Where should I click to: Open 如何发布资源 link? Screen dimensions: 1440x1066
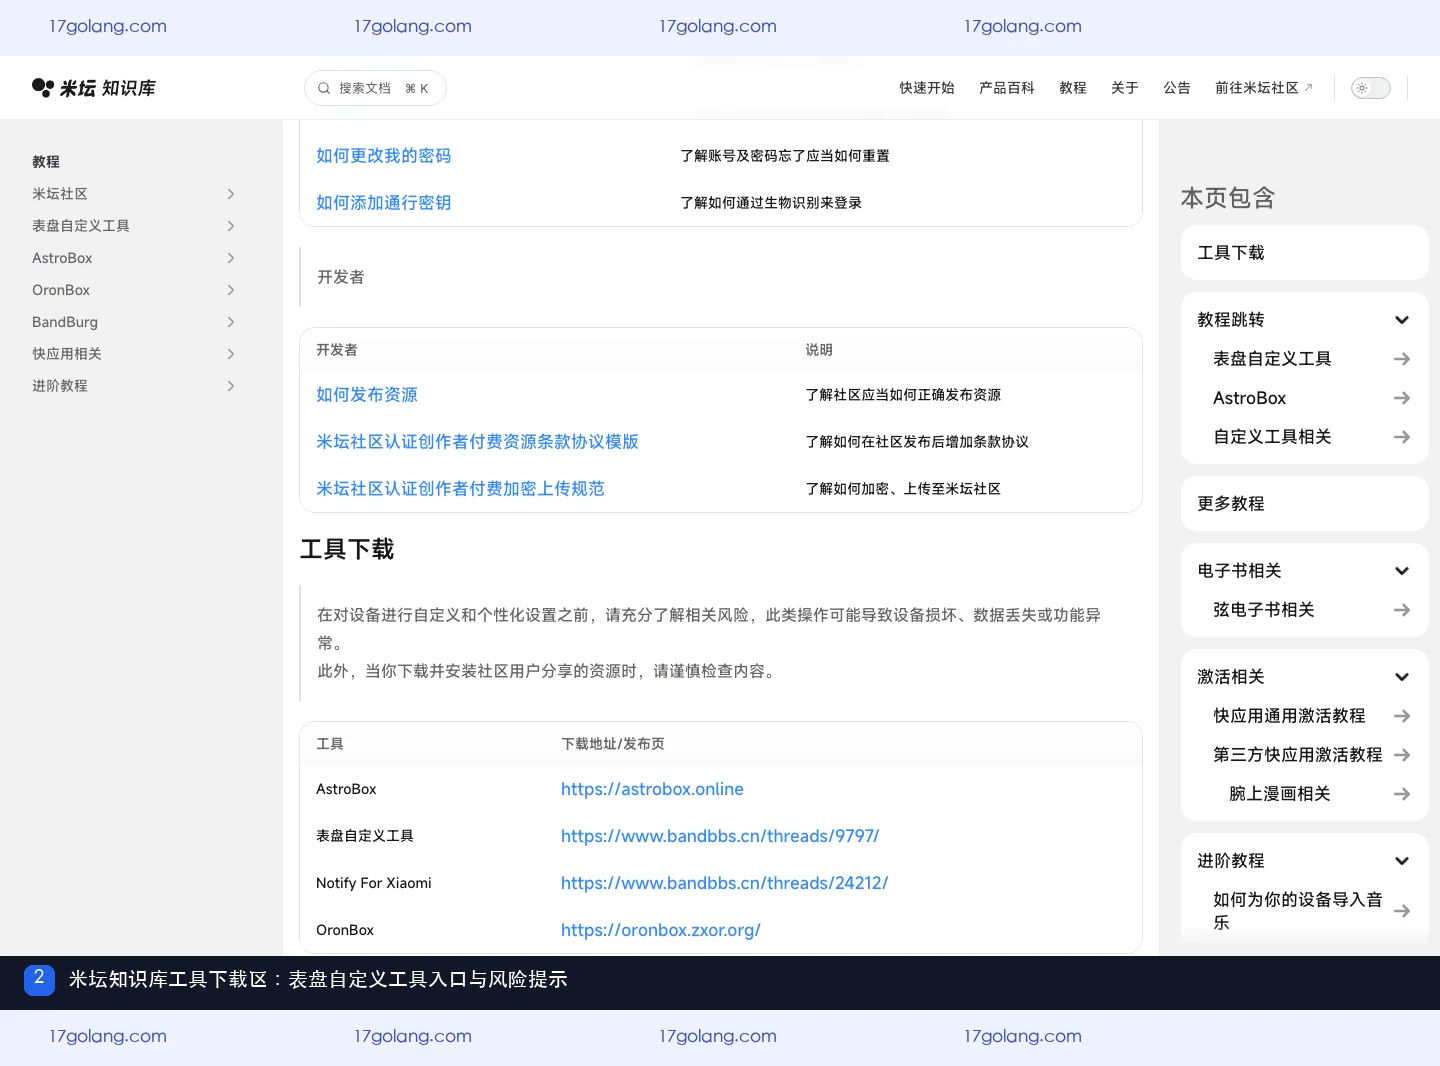pyautogui.click(x=367, y=395)
